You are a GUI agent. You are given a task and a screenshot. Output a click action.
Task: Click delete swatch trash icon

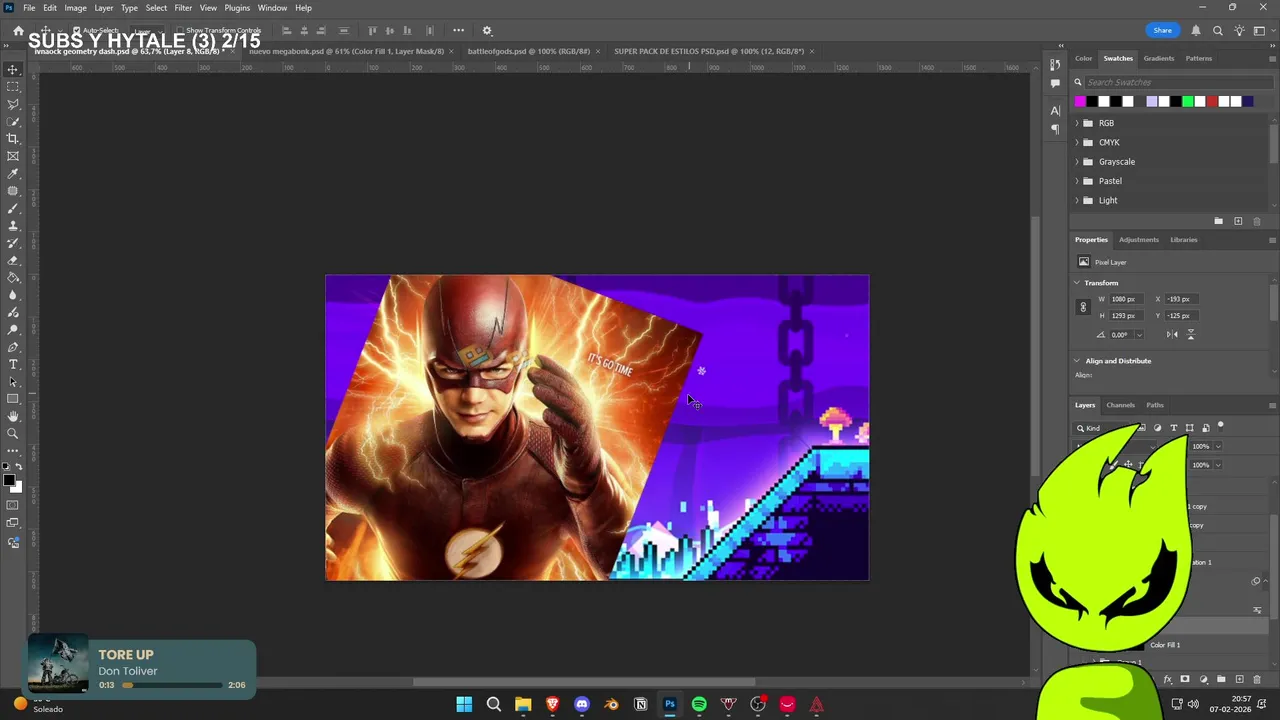point(1257,221)
